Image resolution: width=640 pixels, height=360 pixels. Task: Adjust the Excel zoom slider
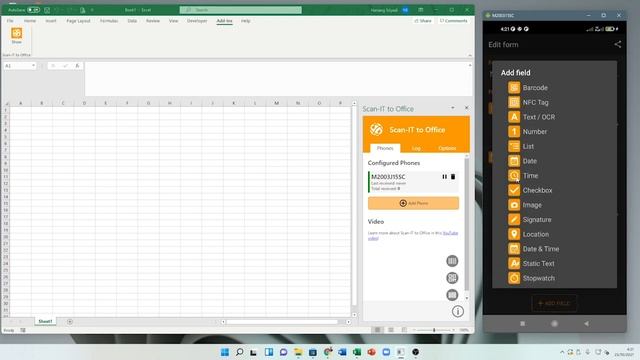tap(434, 330)
